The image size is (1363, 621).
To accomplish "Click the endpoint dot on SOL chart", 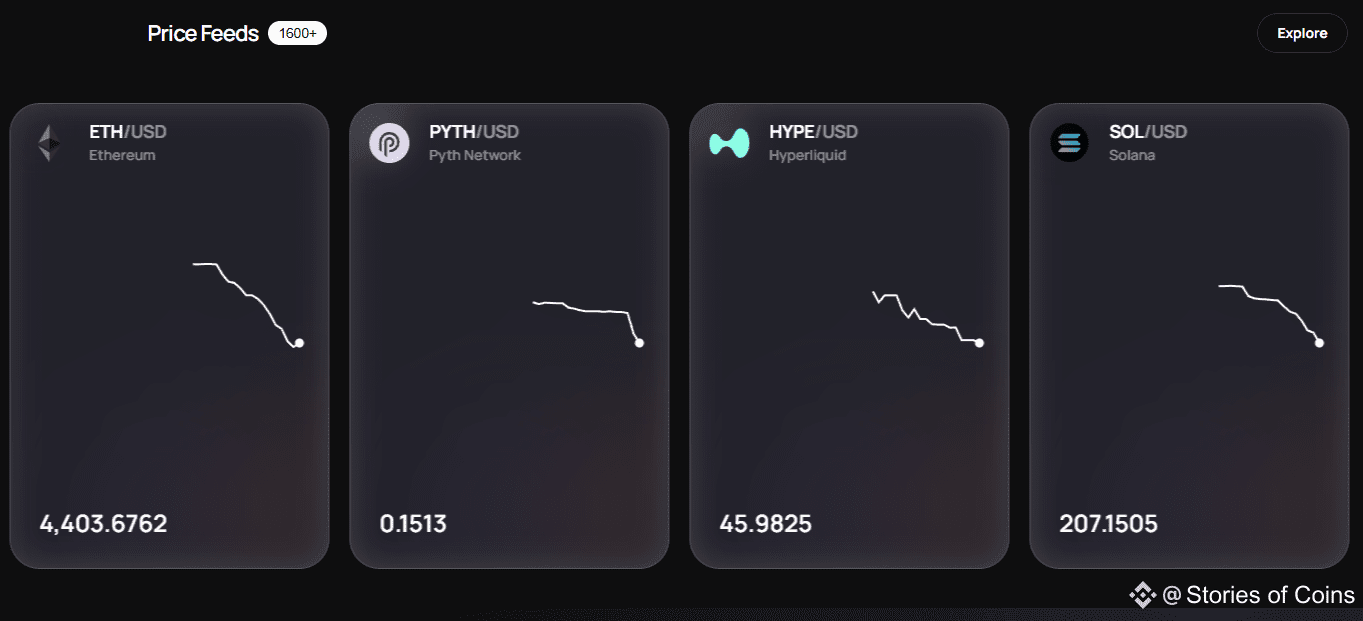I will point(1319,343).
